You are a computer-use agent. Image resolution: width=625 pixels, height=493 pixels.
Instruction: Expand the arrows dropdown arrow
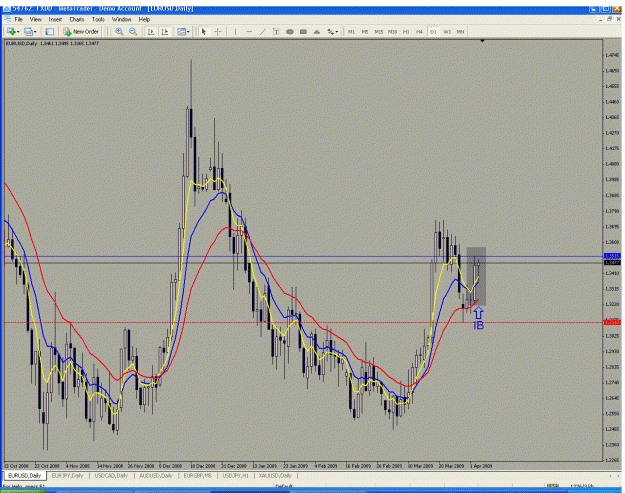337,32
